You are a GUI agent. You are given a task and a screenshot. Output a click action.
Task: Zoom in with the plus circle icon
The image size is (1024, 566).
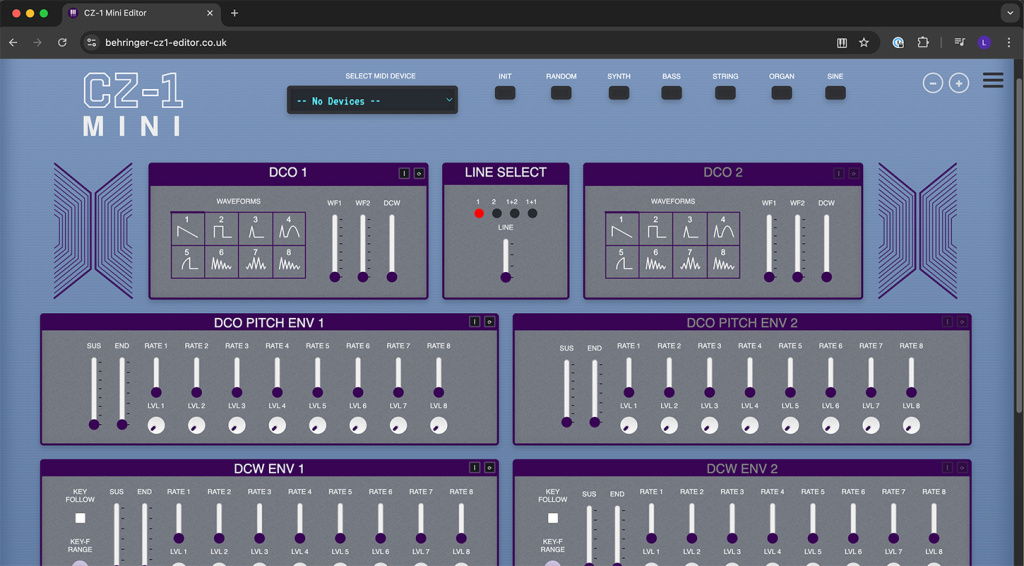[x=959, y=84]
